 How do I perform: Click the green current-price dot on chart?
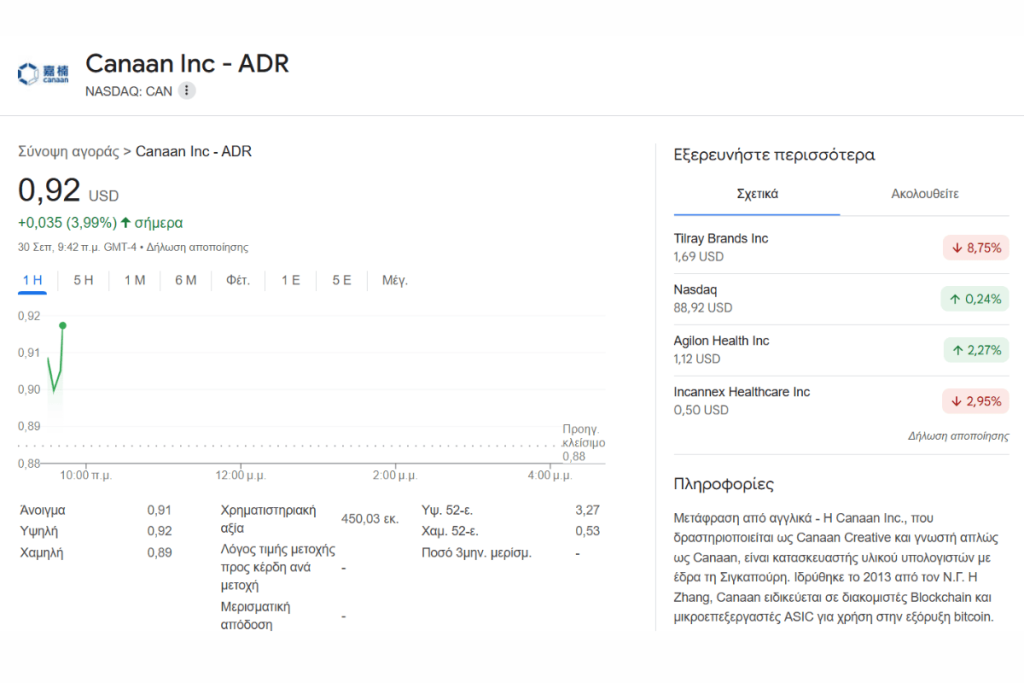[63, 325]
